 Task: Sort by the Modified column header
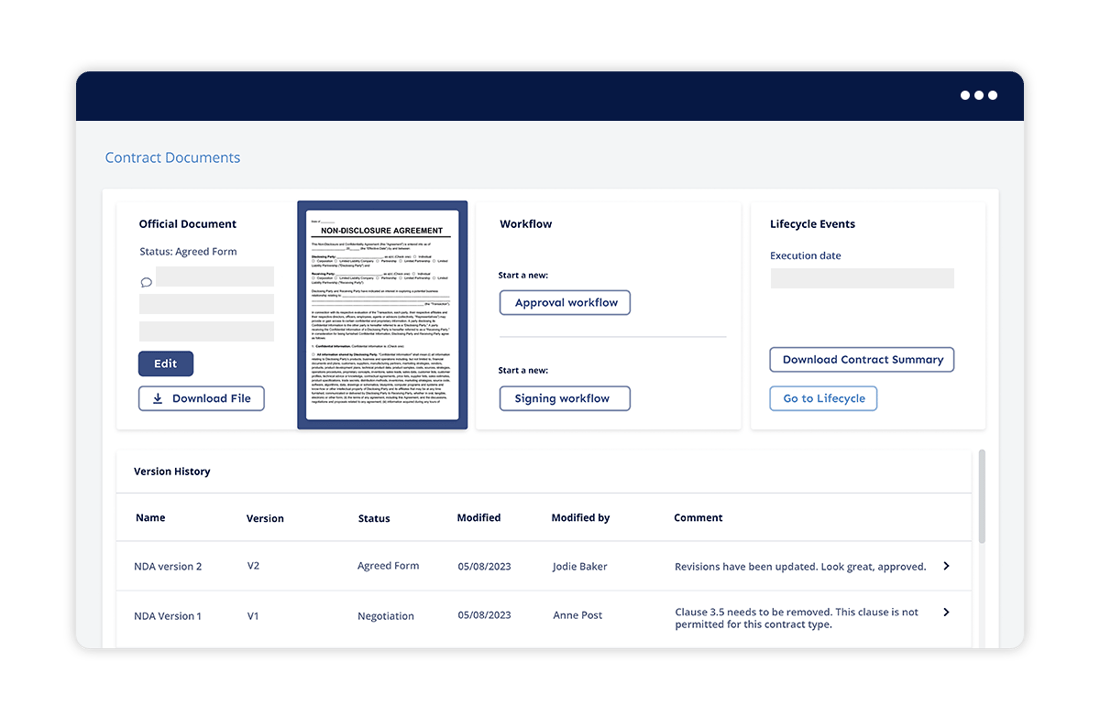478,518
